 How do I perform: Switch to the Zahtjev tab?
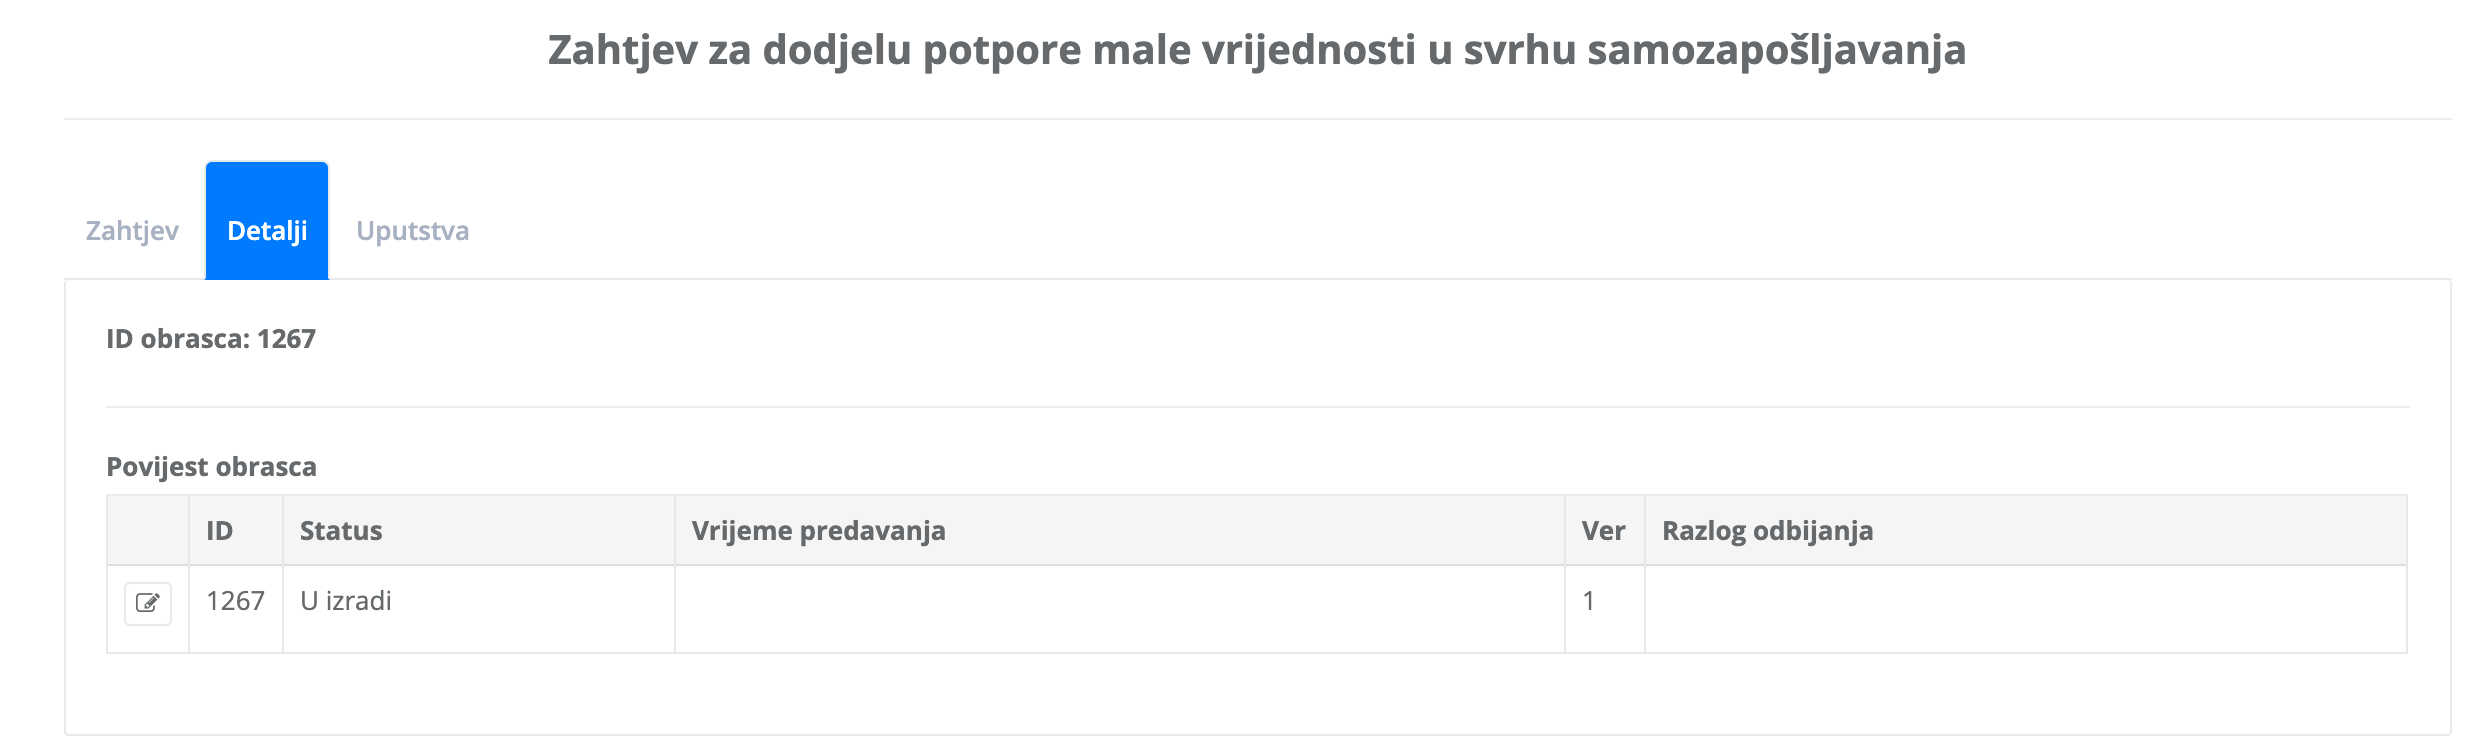pyautogui.click(x=132, y=231)
